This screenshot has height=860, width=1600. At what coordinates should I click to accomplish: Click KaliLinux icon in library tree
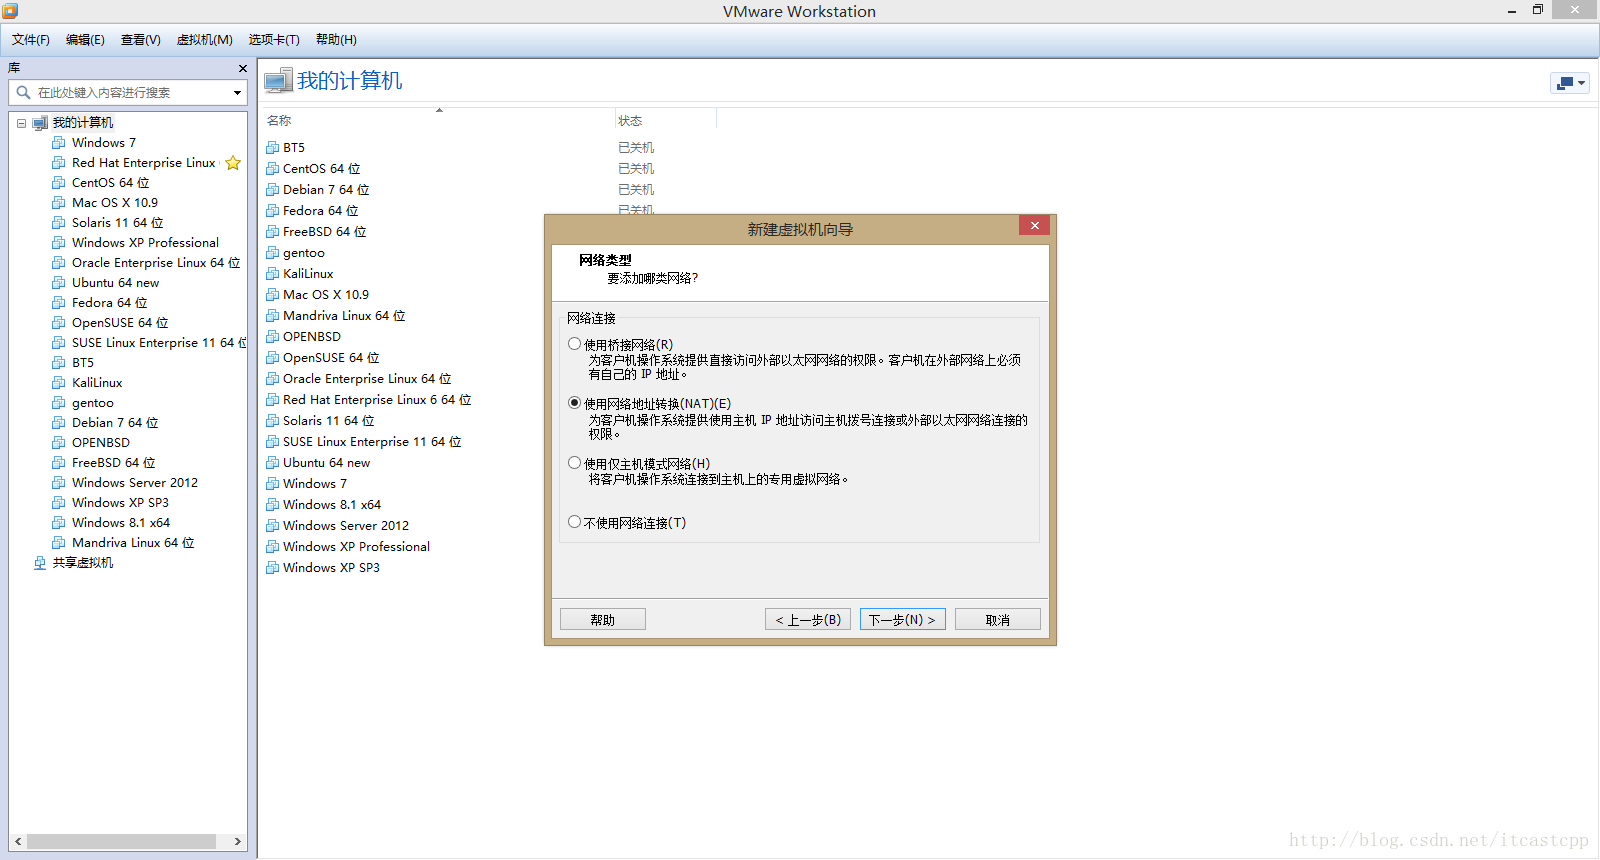click(x=59, y=383)
